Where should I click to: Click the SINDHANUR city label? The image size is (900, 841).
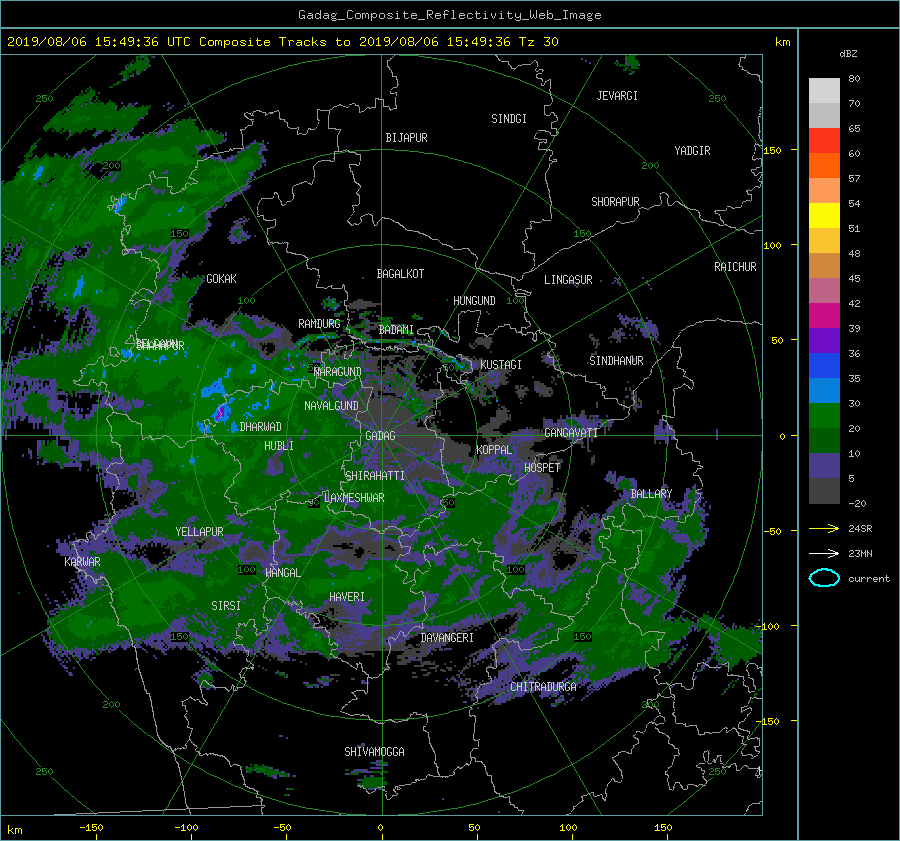pyautogui.click(x=616, y=361)
